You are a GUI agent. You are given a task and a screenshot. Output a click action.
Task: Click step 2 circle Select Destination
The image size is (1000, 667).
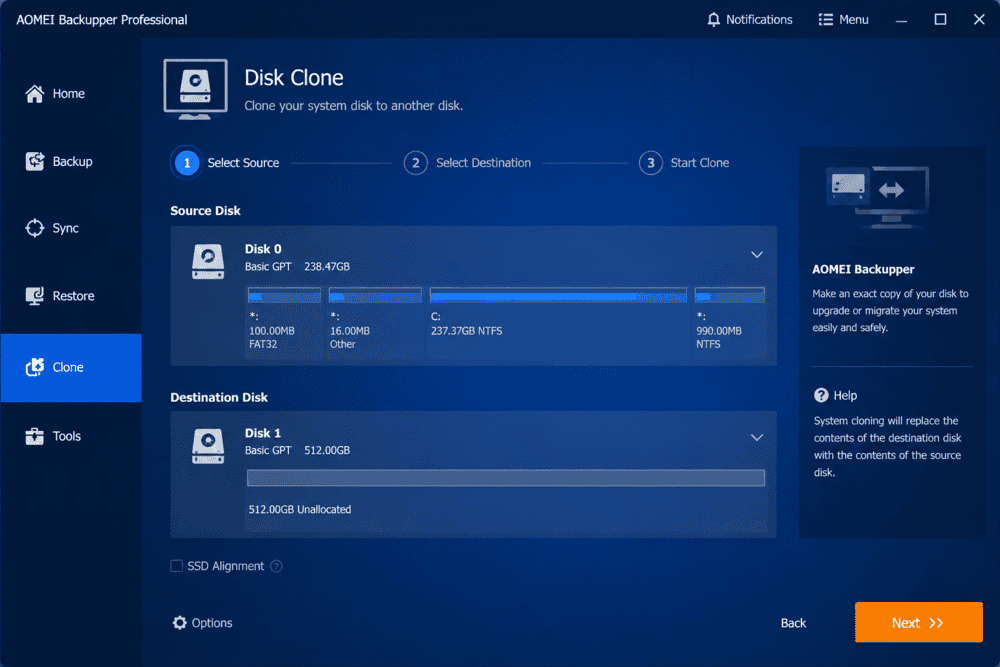[x=415, y=163]
